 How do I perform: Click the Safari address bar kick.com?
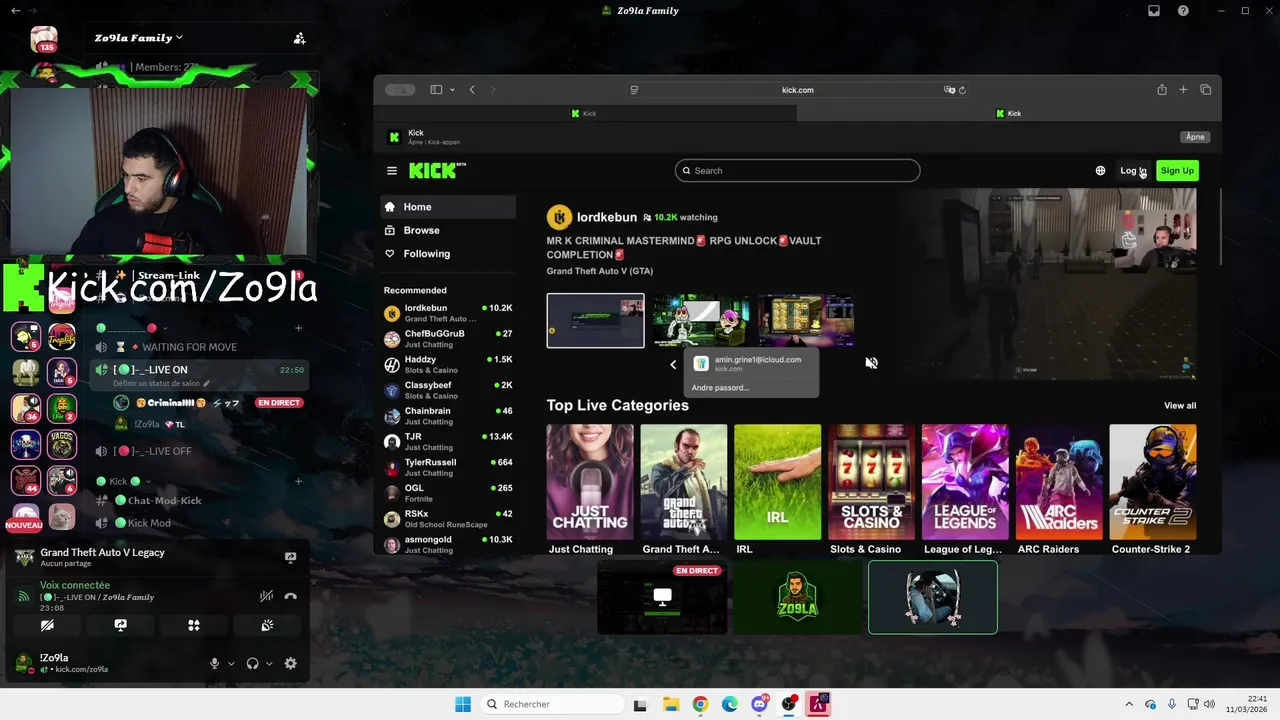click(x=797, y=90)
